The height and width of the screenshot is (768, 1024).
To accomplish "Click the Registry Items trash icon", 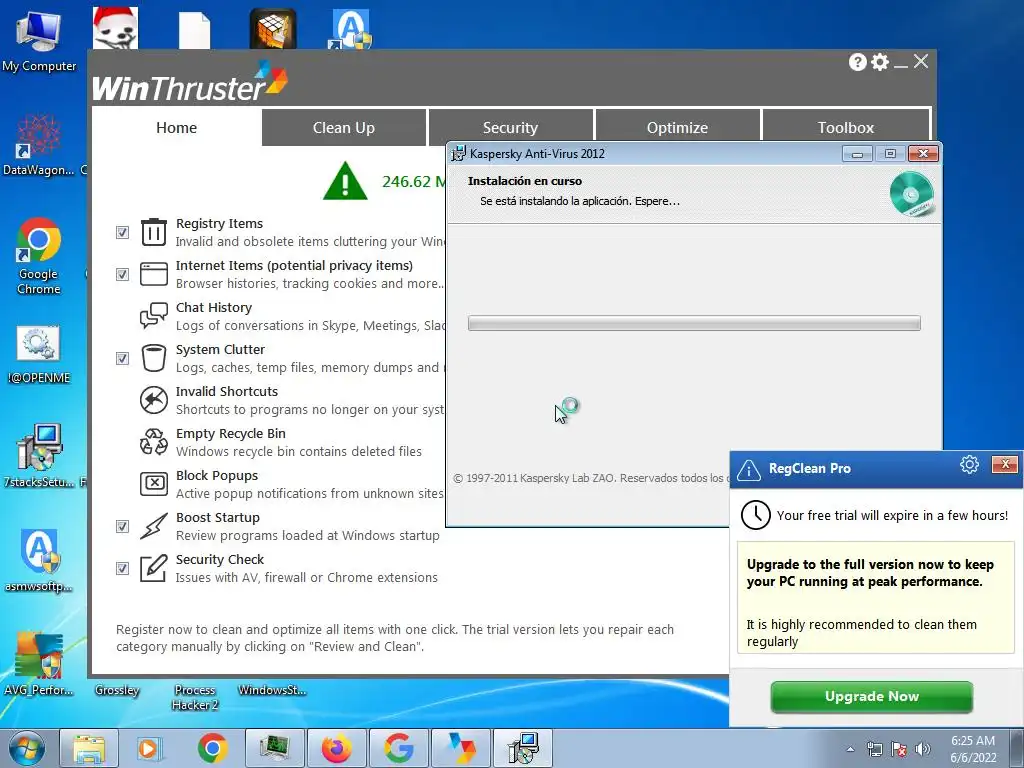I will click(x=154, y=232).
